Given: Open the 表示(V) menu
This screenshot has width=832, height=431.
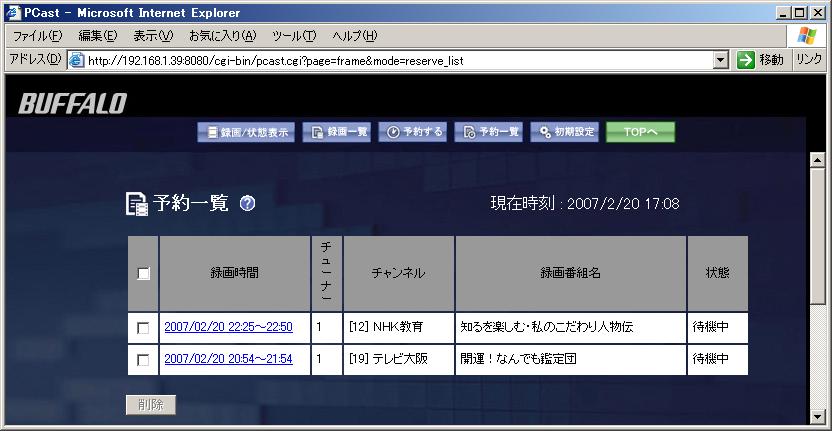Looking at the screenshot, I should click(x=153, y=36).
